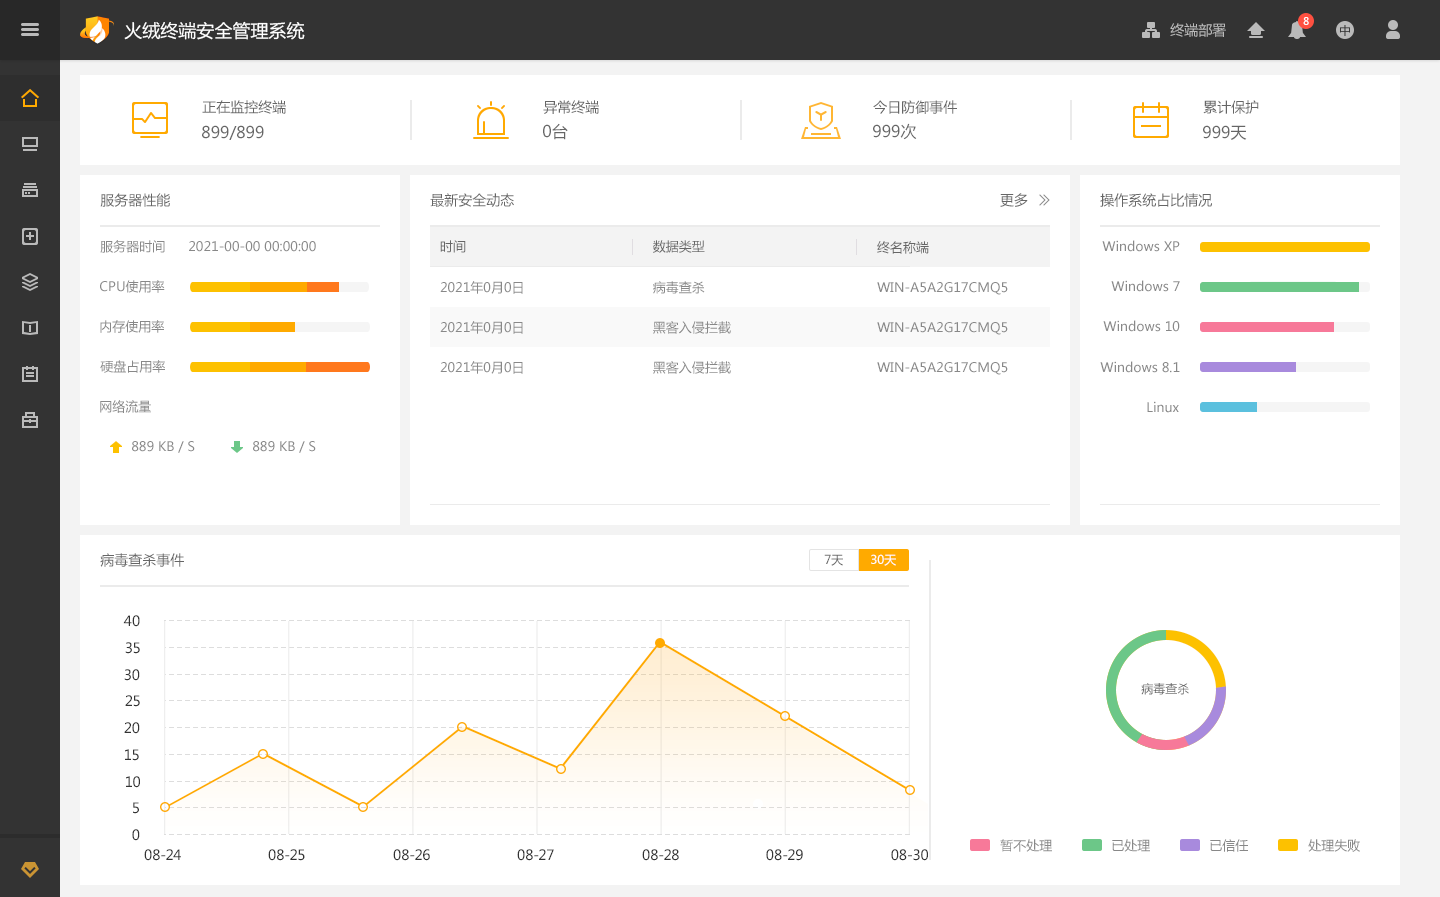Click the 处理失败 yellow legend swatch
The width and height of the screenshot is (1440, 897).
click(1288, 845)
